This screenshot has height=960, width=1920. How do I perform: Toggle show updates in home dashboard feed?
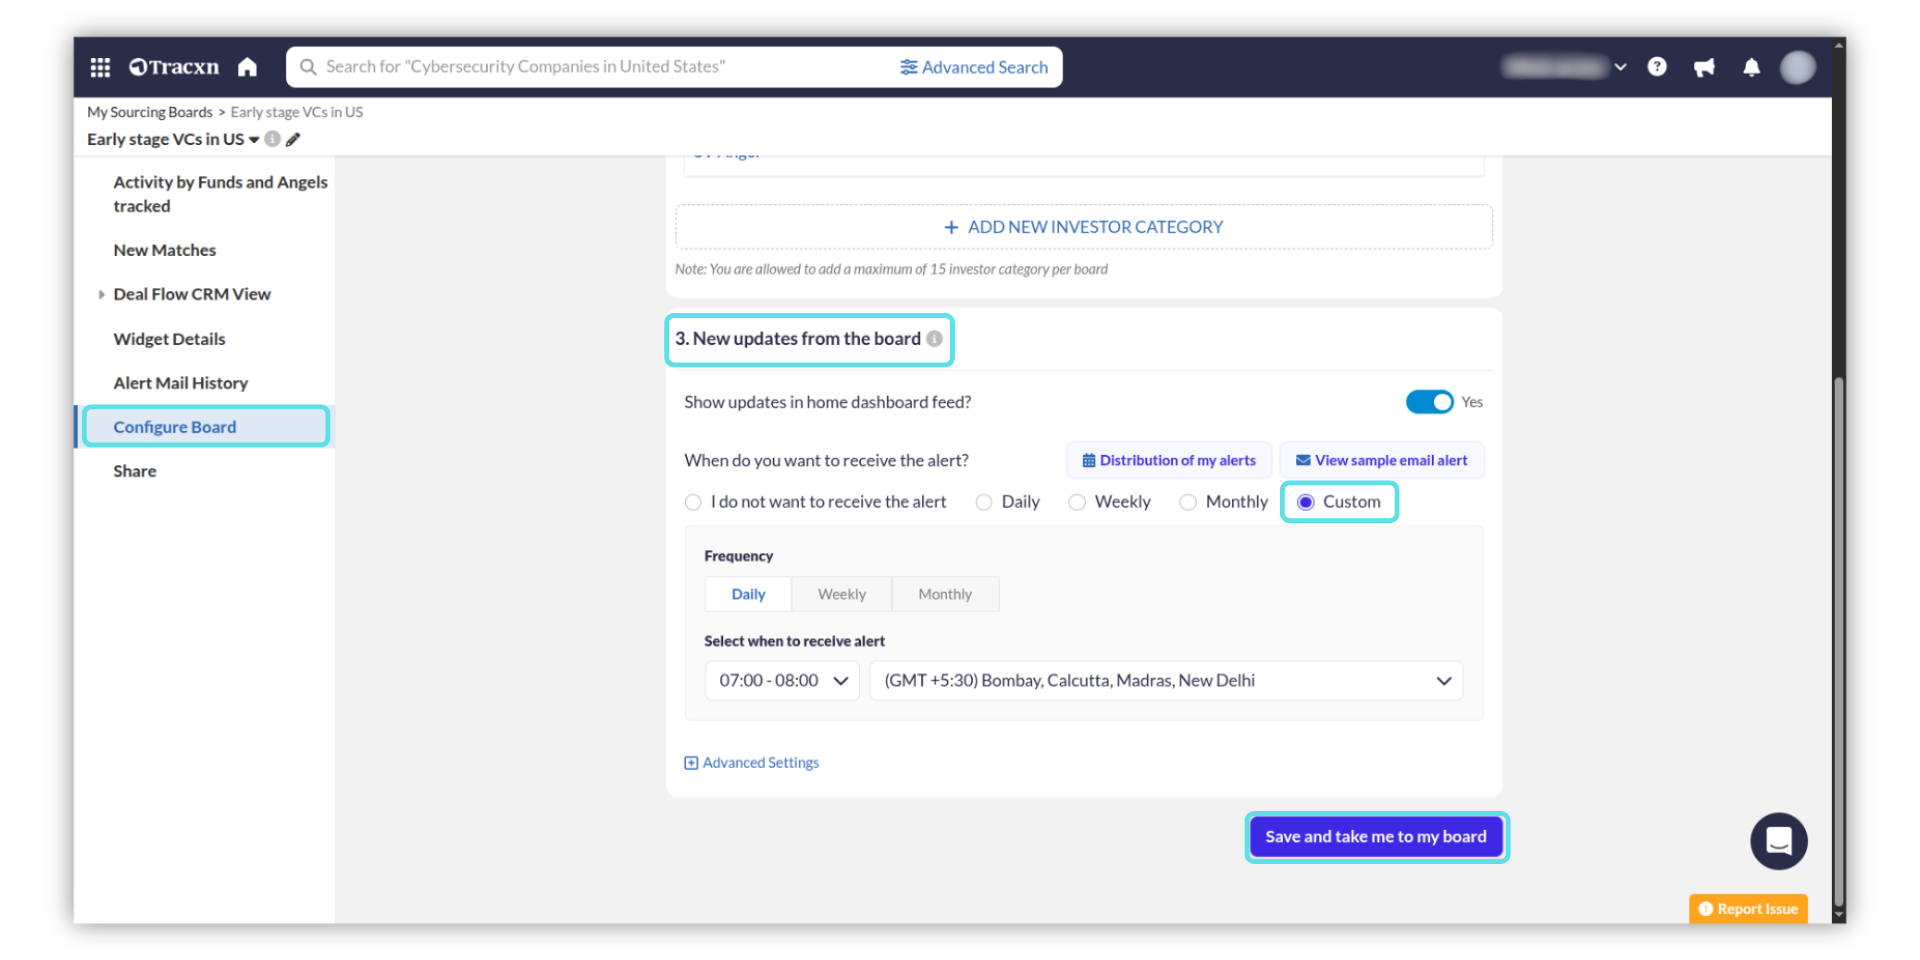pos(1429,402)
